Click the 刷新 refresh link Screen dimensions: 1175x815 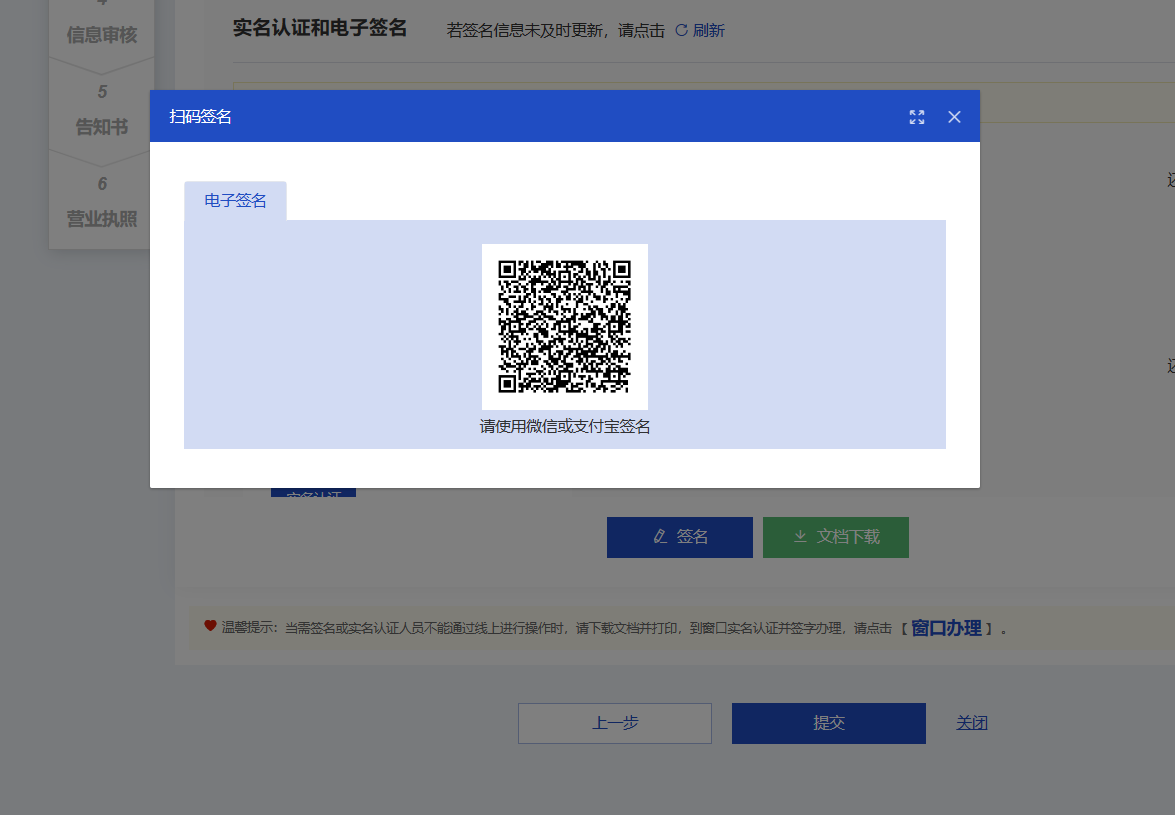[x=708, y=31]
